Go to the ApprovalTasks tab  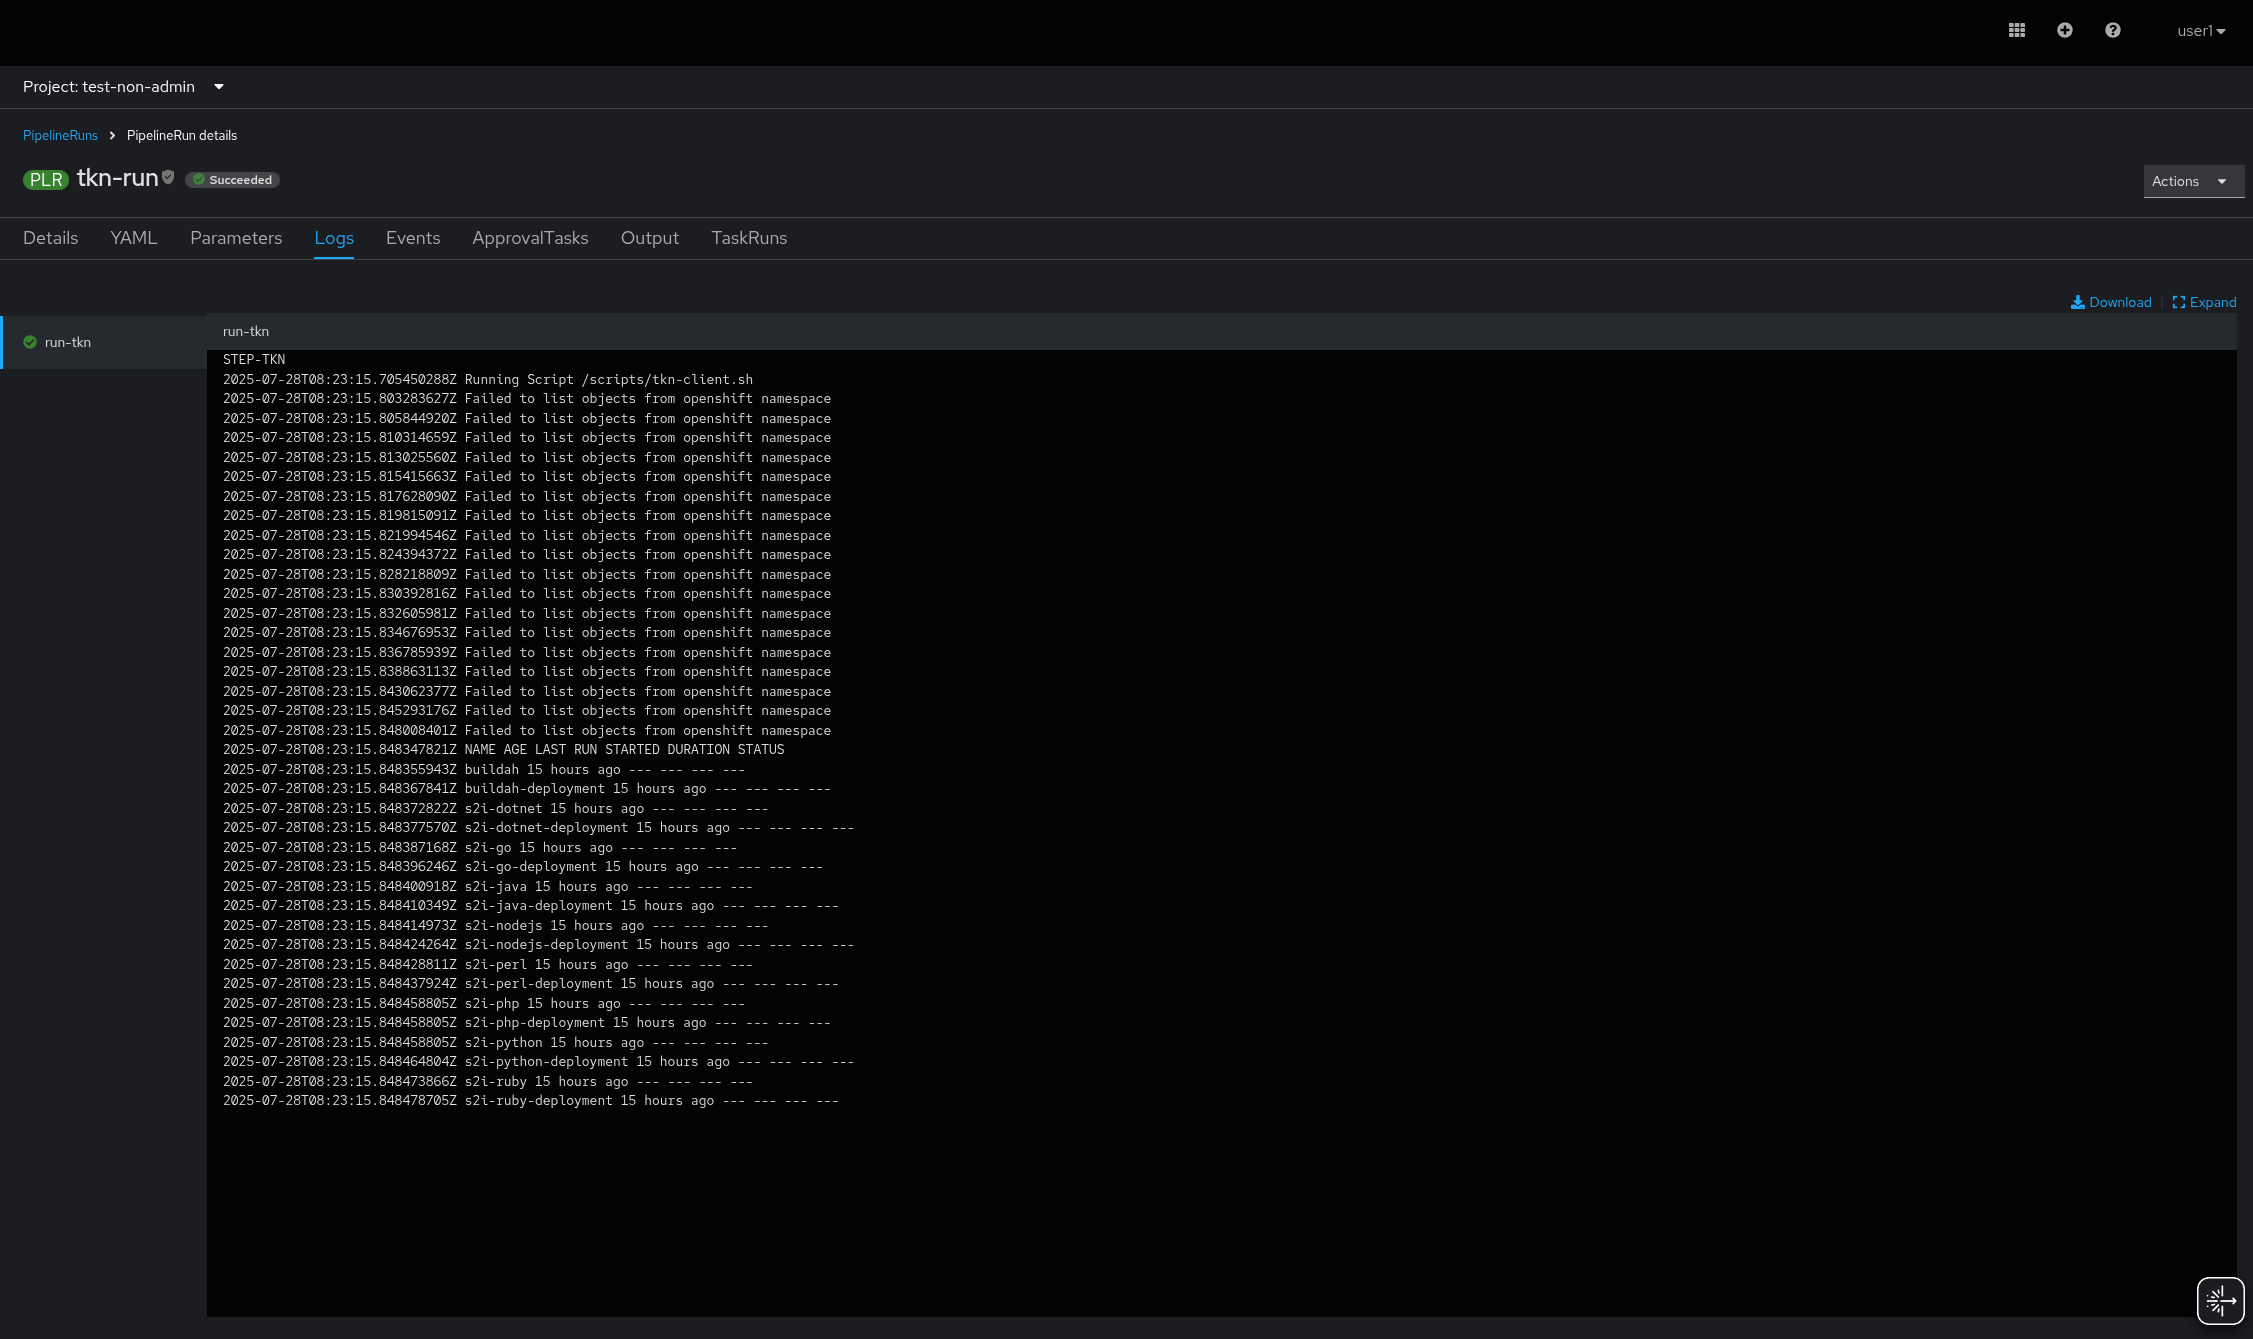(530, 238)
